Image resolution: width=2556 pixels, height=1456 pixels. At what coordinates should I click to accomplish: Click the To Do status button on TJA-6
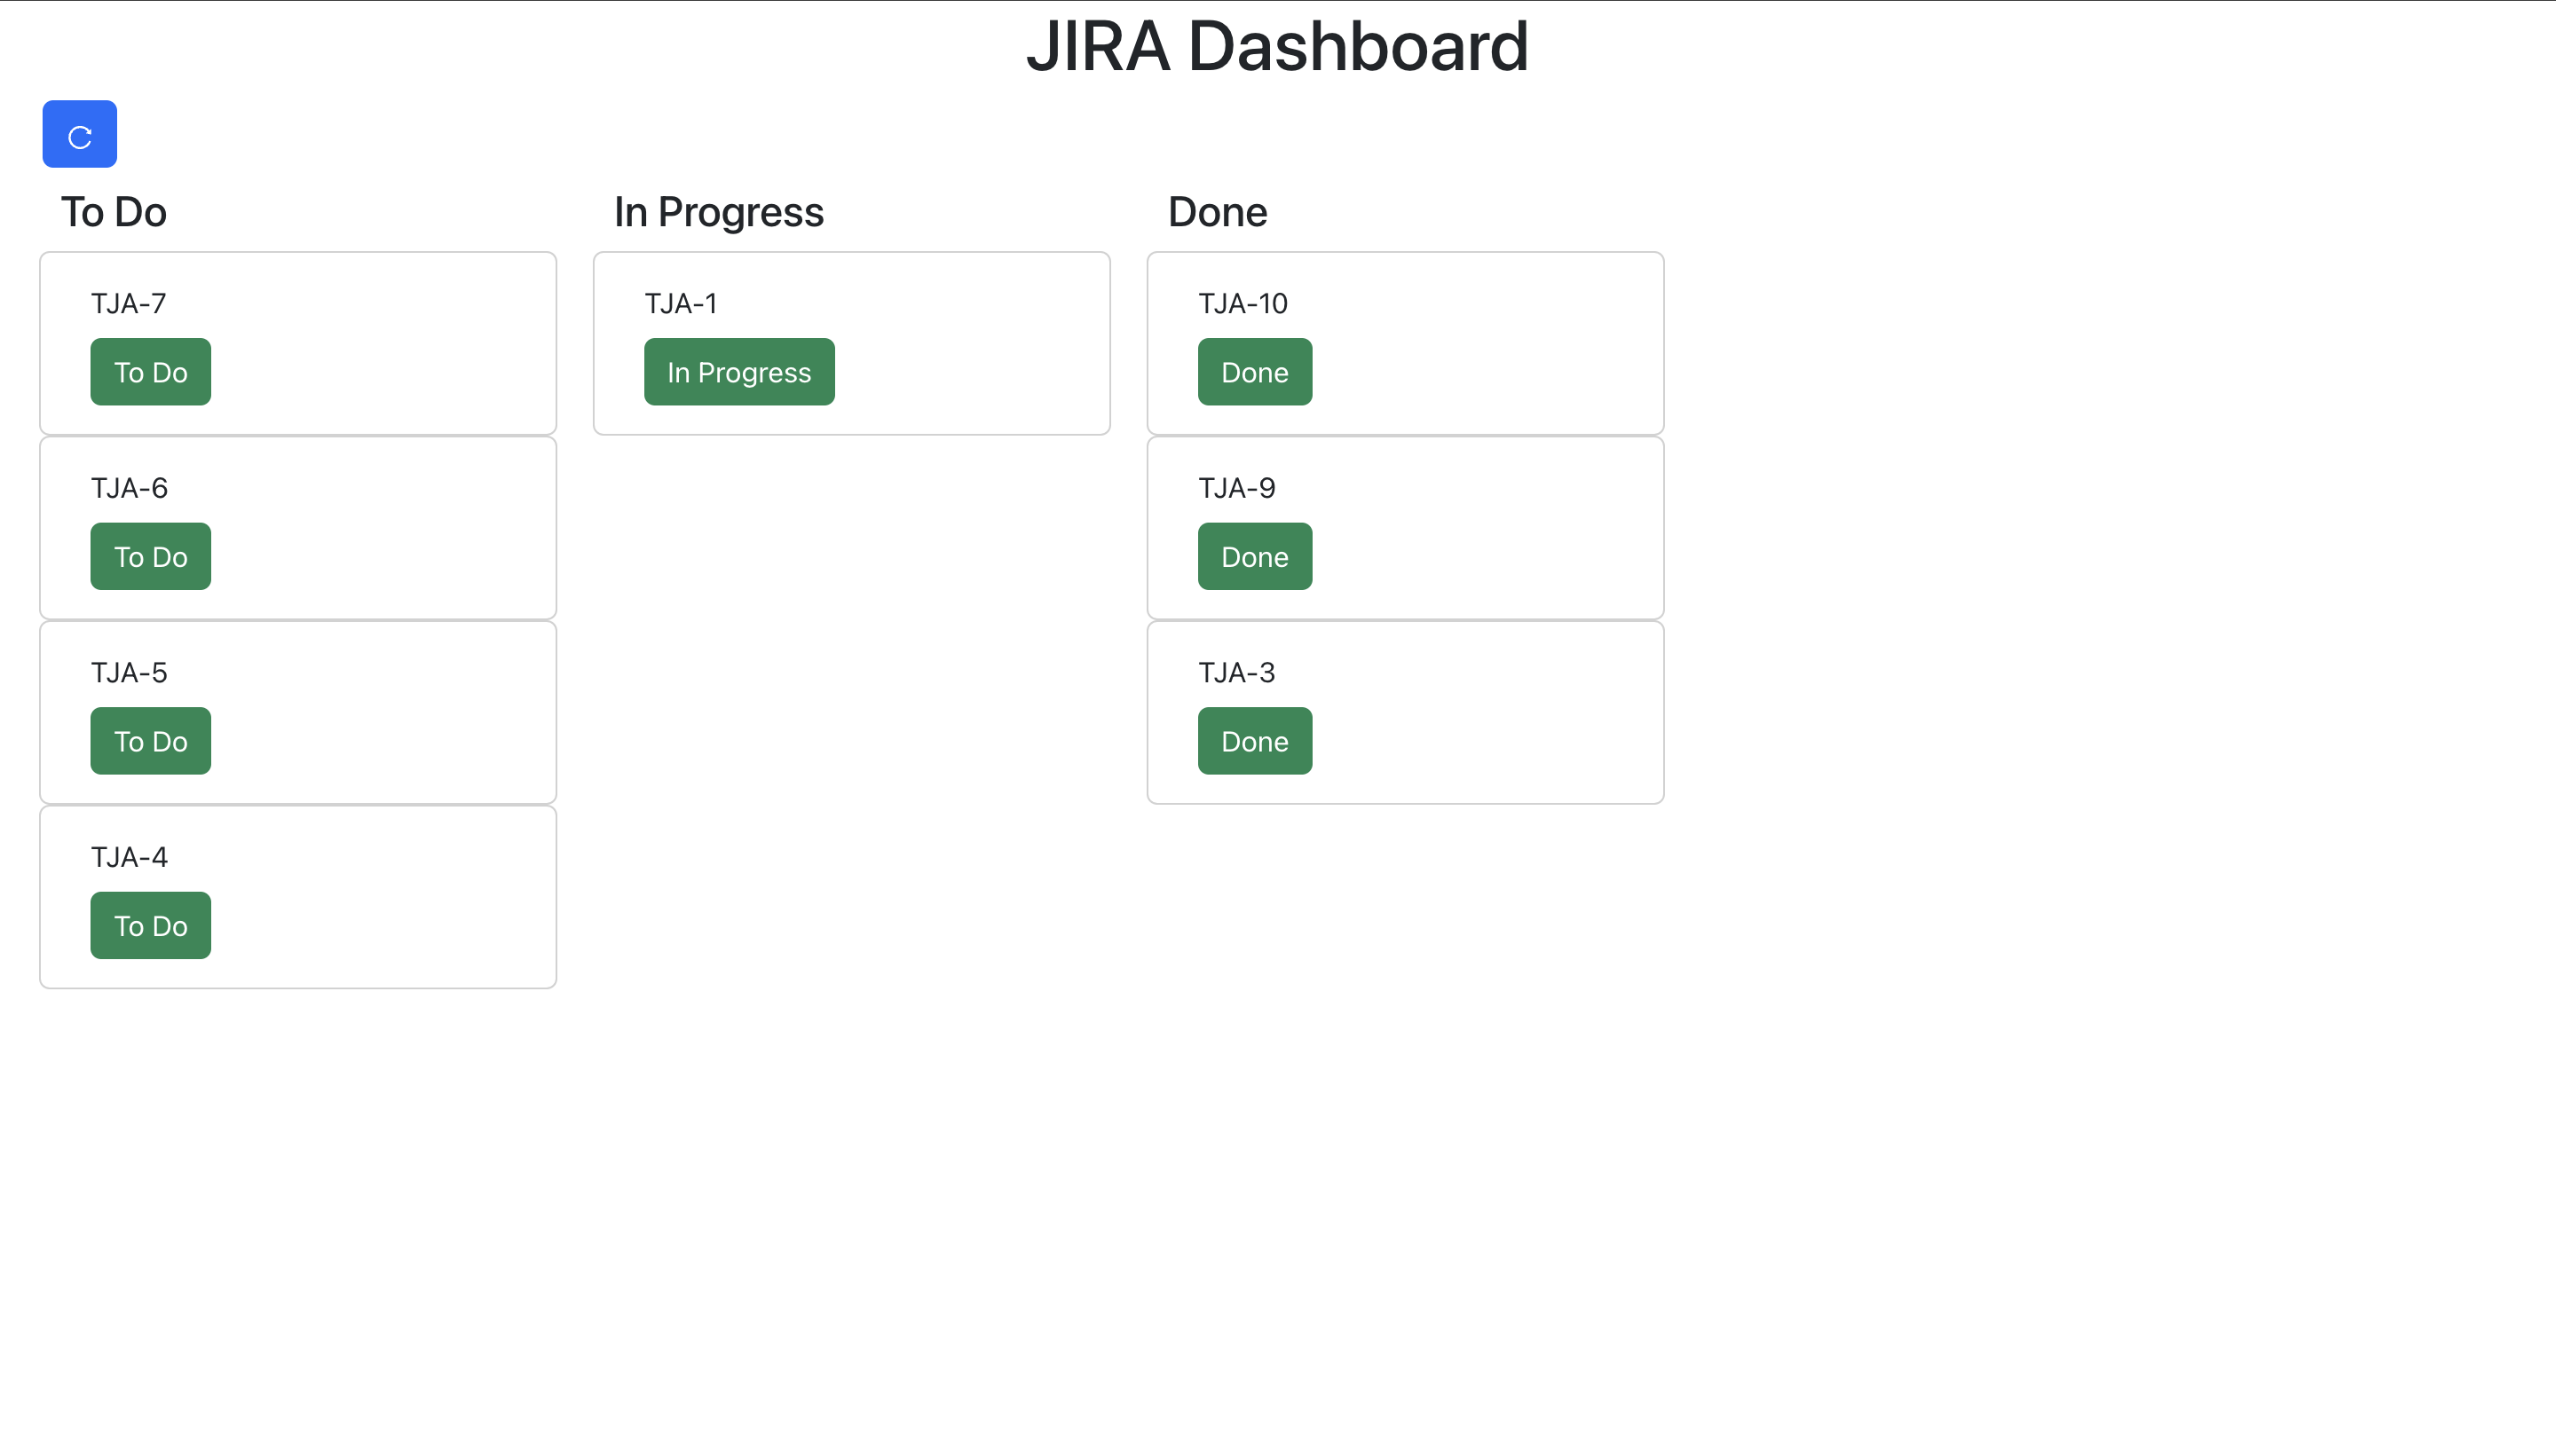click(x=149, y=556)
